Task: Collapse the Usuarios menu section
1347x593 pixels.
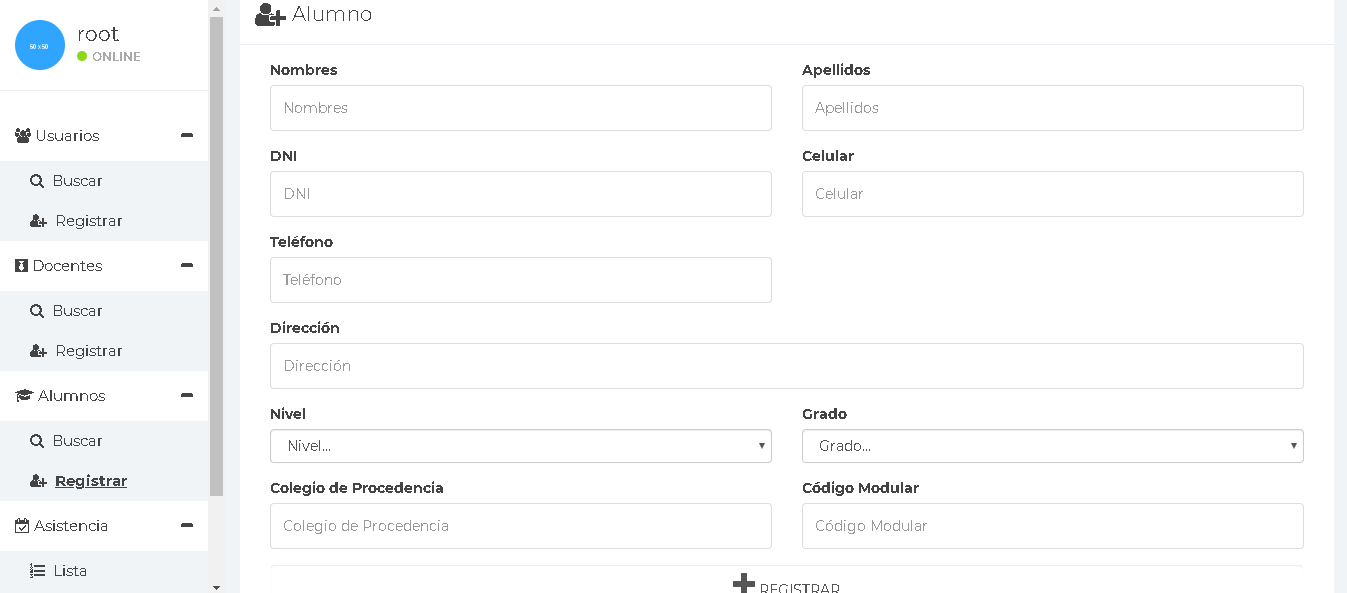Action: point(186,135)
